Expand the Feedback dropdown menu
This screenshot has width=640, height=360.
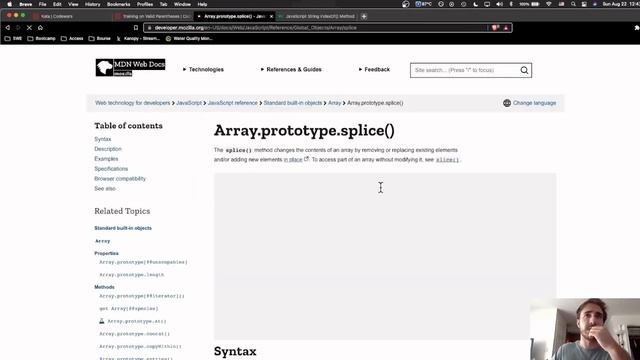point(374,70)
